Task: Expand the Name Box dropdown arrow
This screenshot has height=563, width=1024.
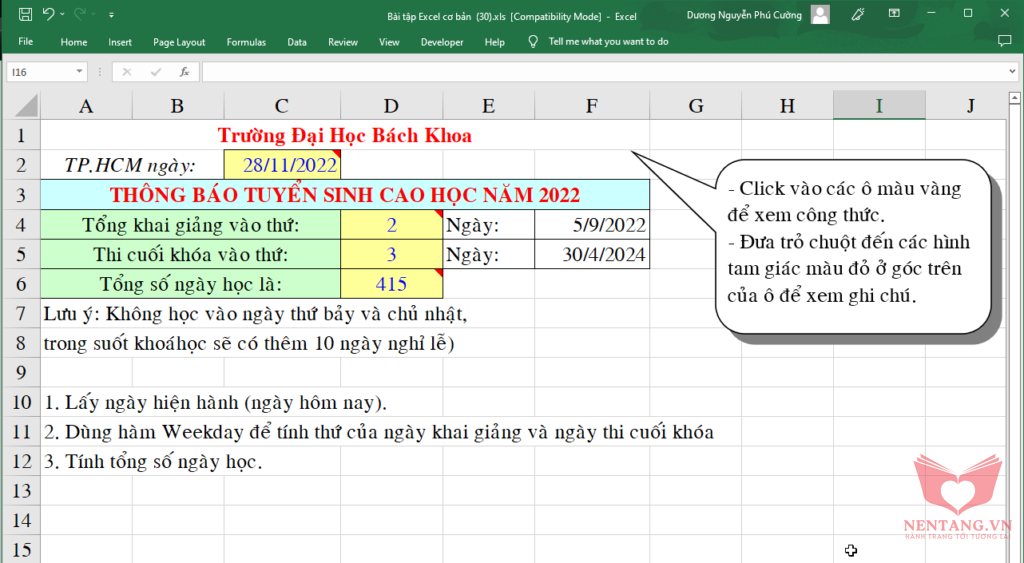Action: (x=80, y=72)
